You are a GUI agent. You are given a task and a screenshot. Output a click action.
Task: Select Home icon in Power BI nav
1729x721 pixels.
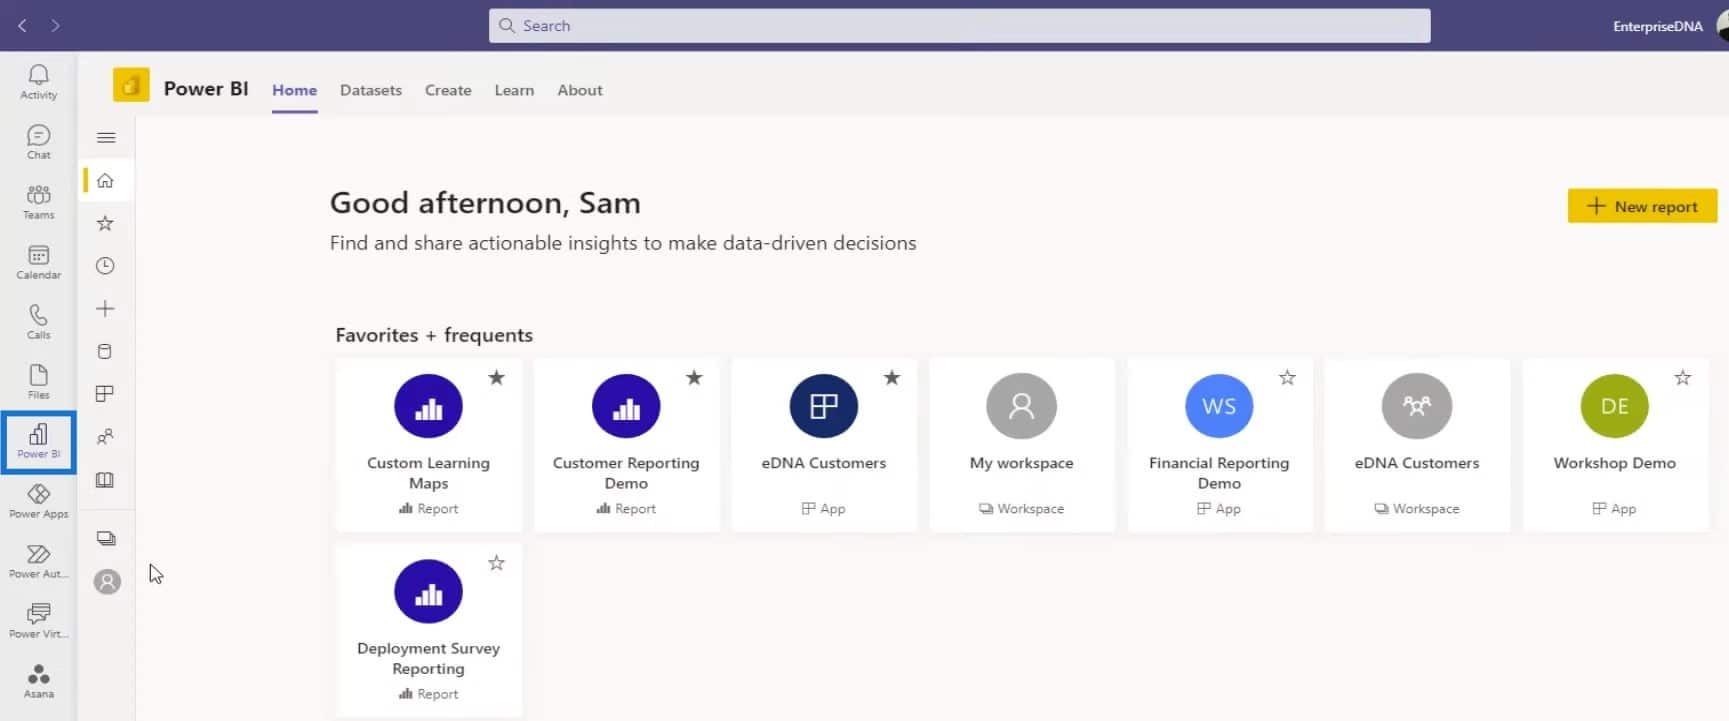[106, 180]
